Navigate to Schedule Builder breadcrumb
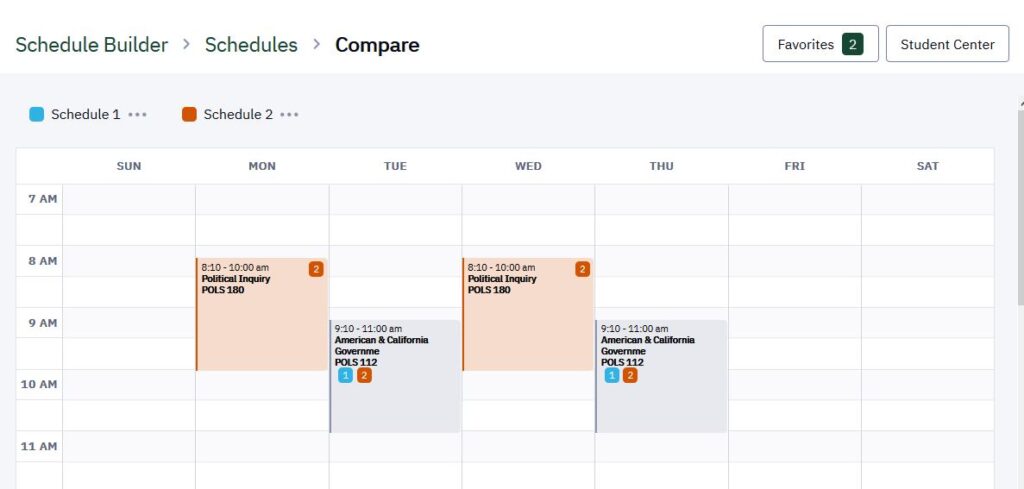This screenshot has width=1024, height=489. point(91,45)
